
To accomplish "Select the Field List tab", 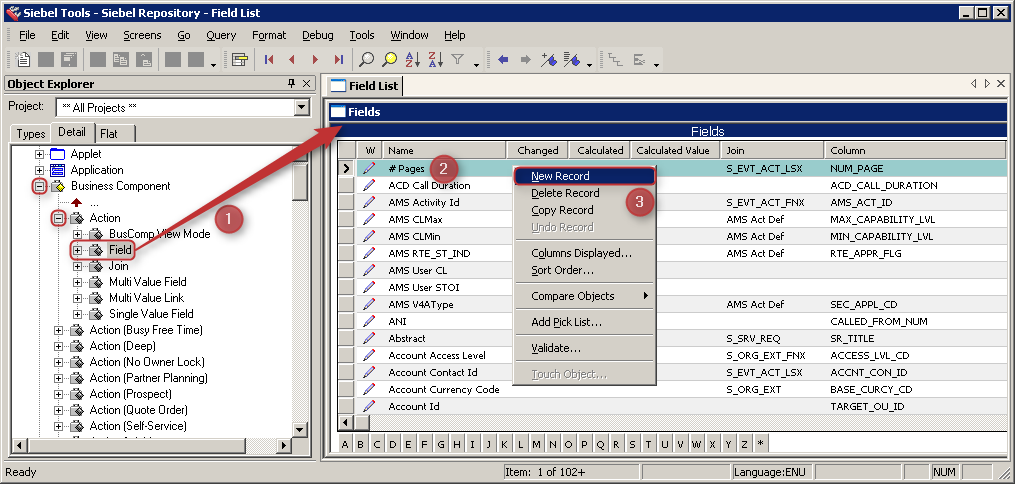I will (x=364, y=85).
